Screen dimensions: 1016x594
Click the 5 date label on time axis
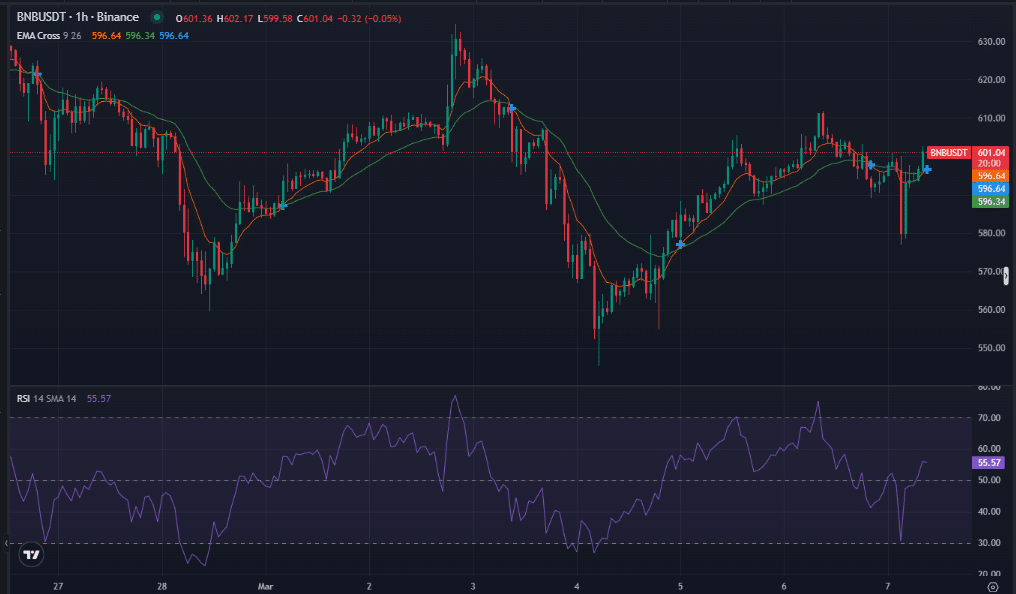click(680, 586)
